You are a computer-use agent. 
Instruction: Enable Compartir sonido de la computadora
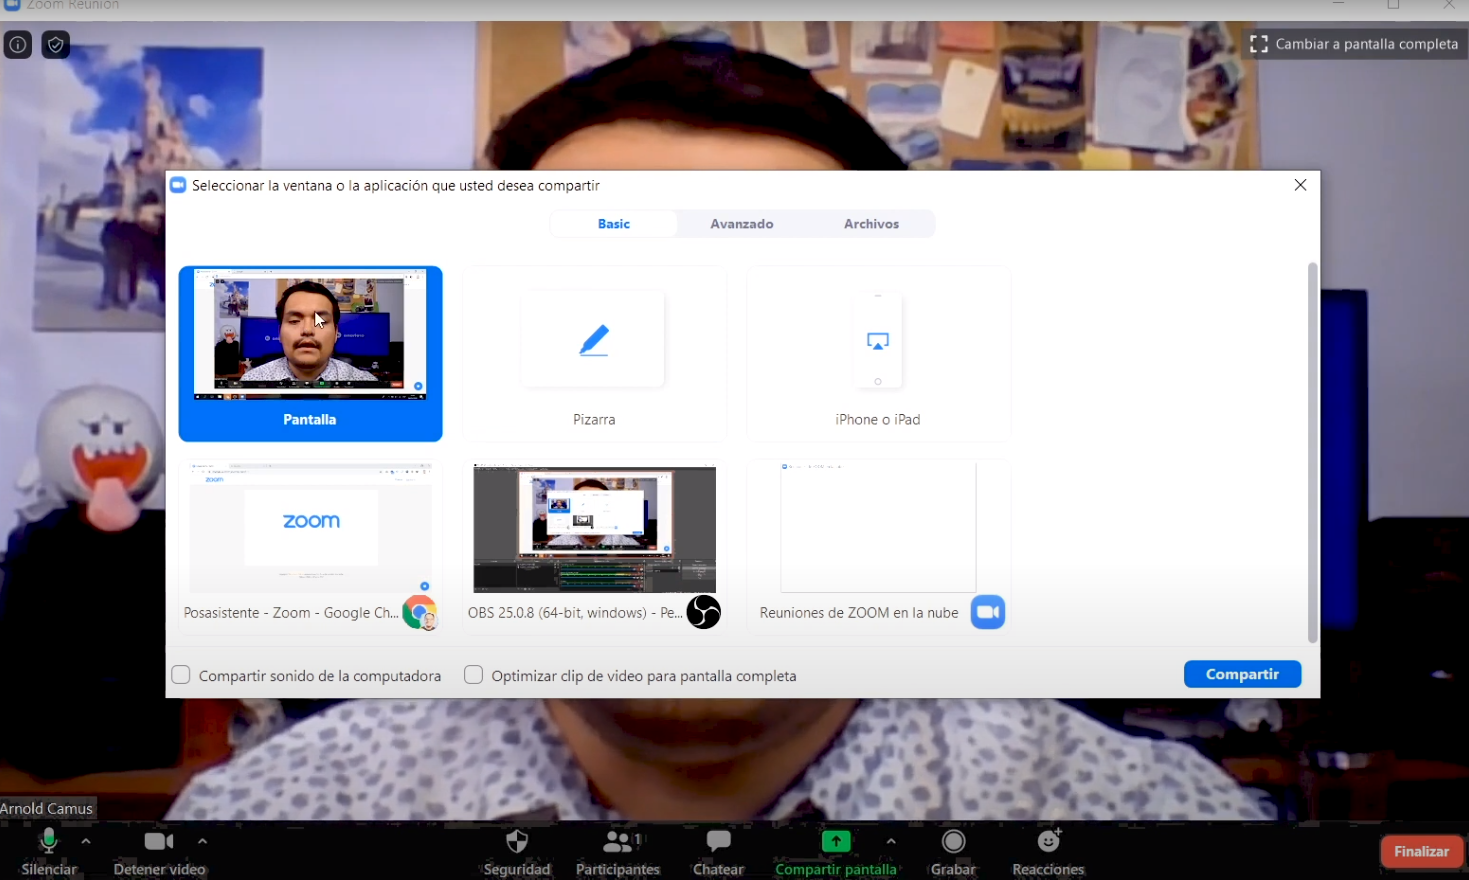(x=181, y=675)
